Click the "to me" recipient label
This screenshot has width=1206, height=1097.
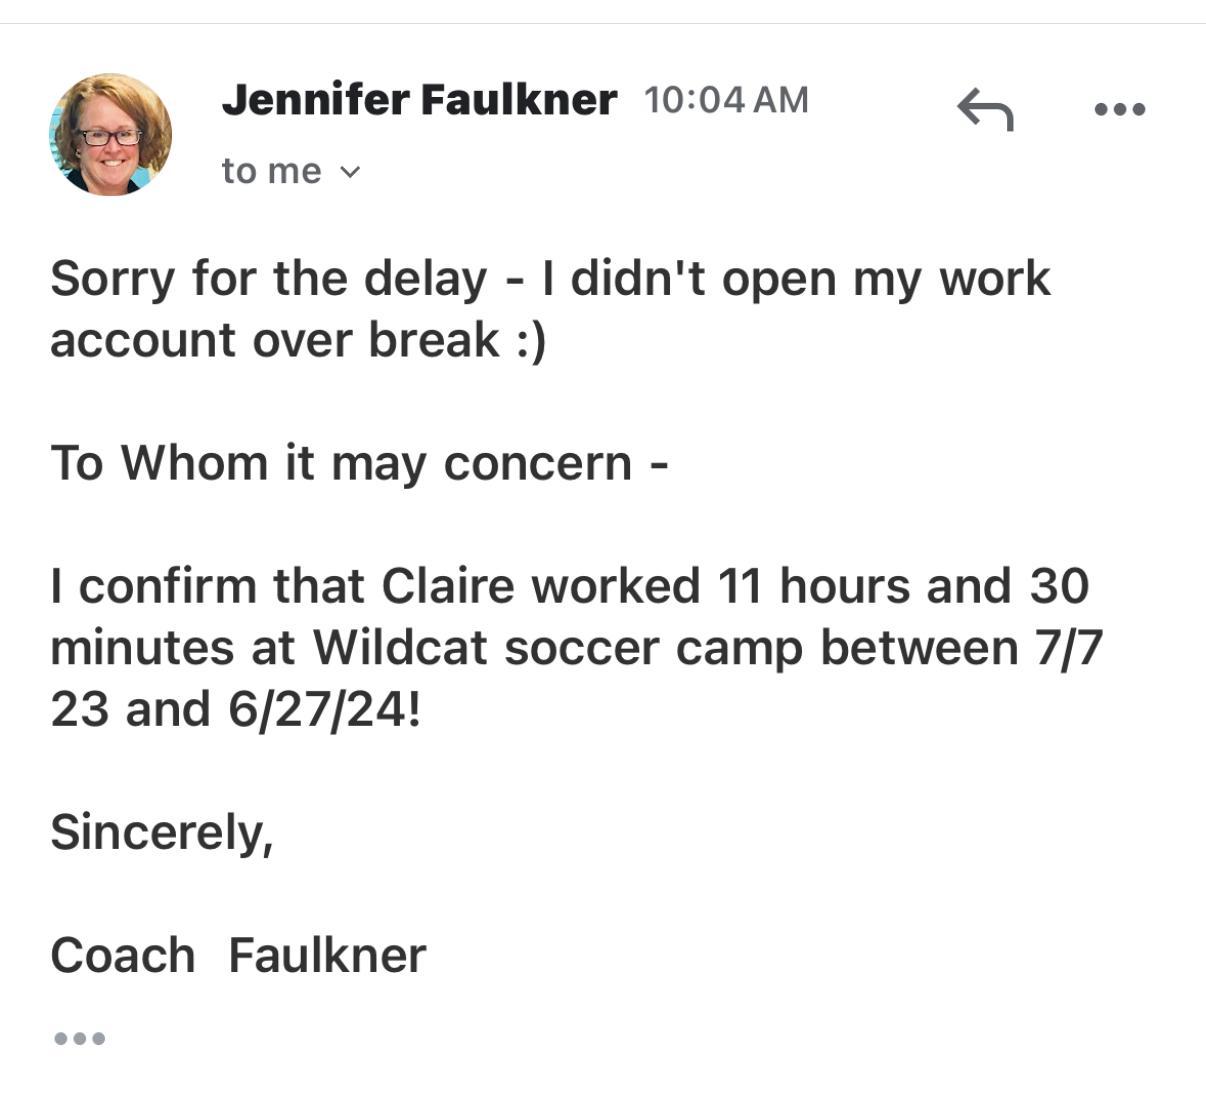271,171
